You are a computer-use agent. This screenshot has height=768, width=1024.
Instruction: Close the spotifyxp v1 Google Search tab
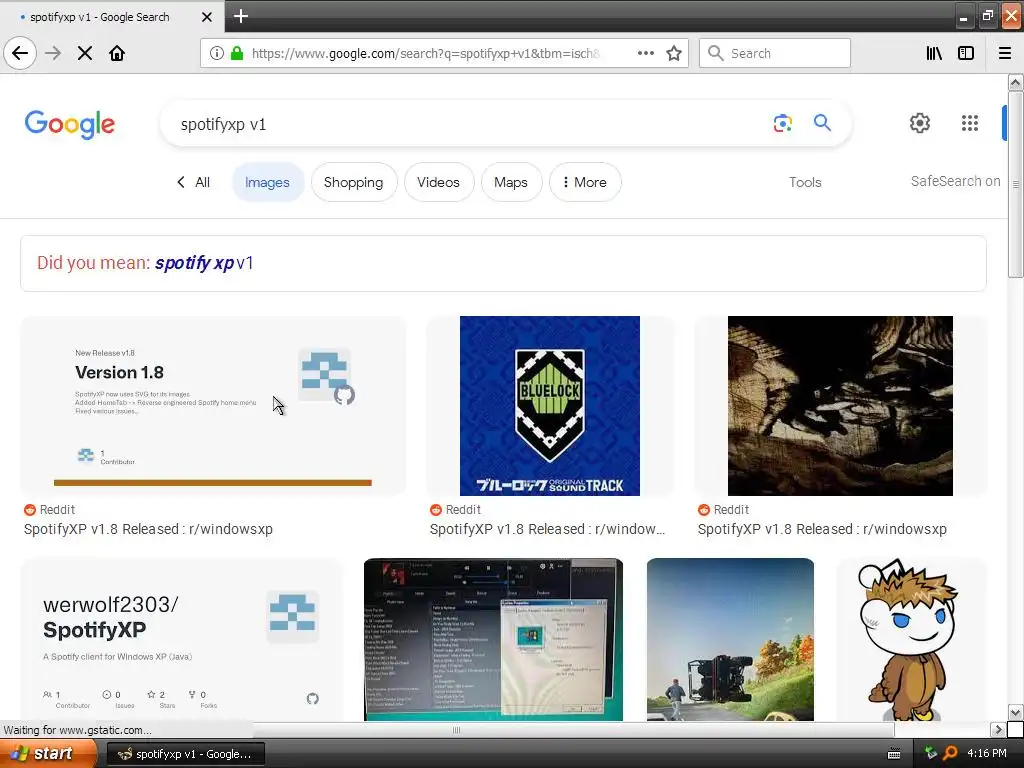point(207,17)
